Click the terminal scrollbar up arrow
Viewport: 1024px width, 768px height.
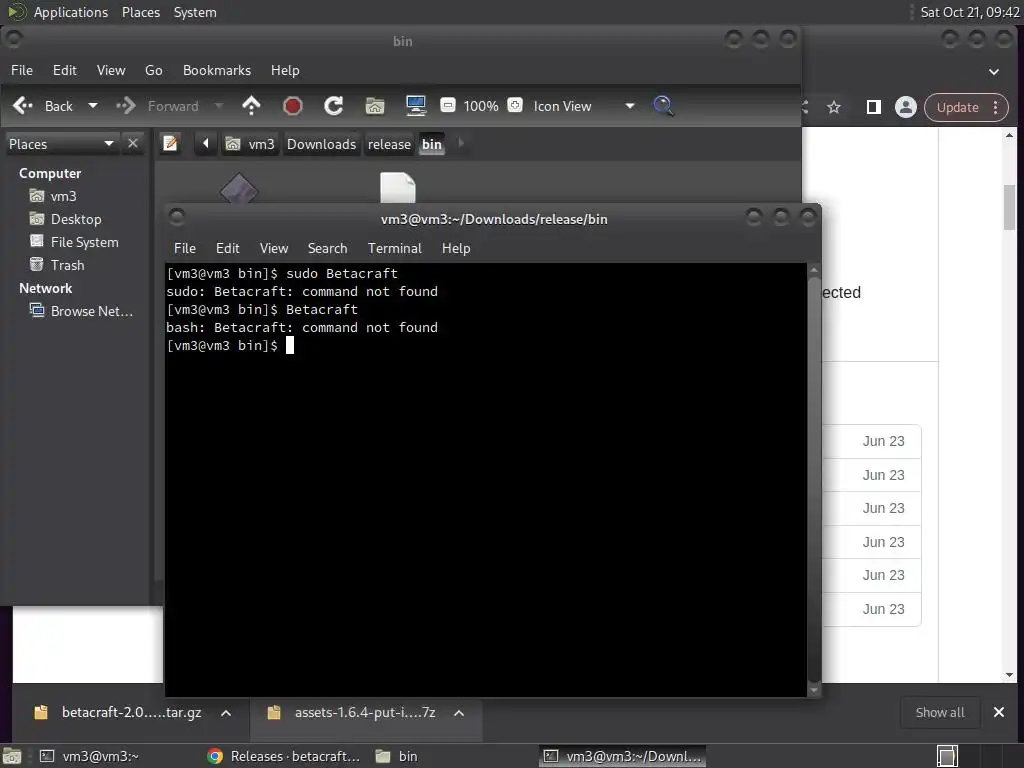point(814,269)
